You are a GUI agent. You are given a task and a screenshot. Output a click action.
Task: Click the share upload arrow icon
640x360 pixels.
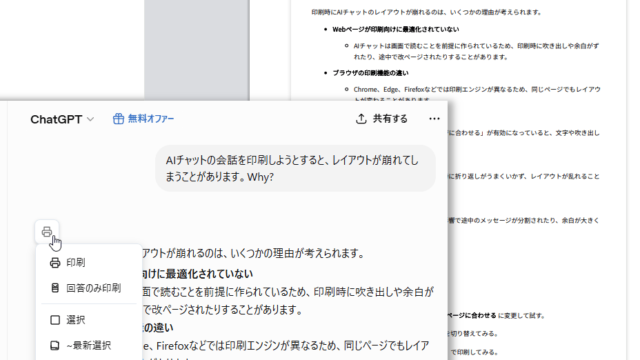click(x=361, y=119)
